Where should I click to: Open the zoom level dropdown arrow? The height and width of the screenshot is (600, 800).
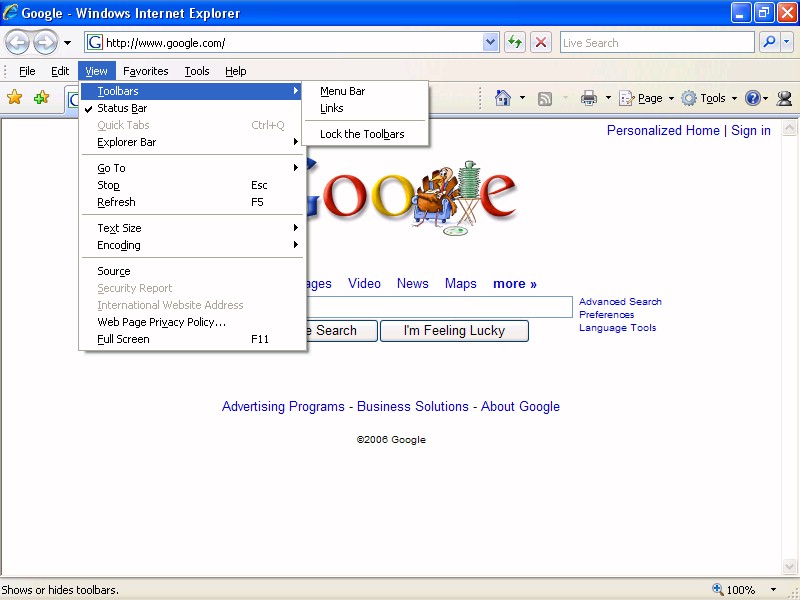(x=774, y=590)
